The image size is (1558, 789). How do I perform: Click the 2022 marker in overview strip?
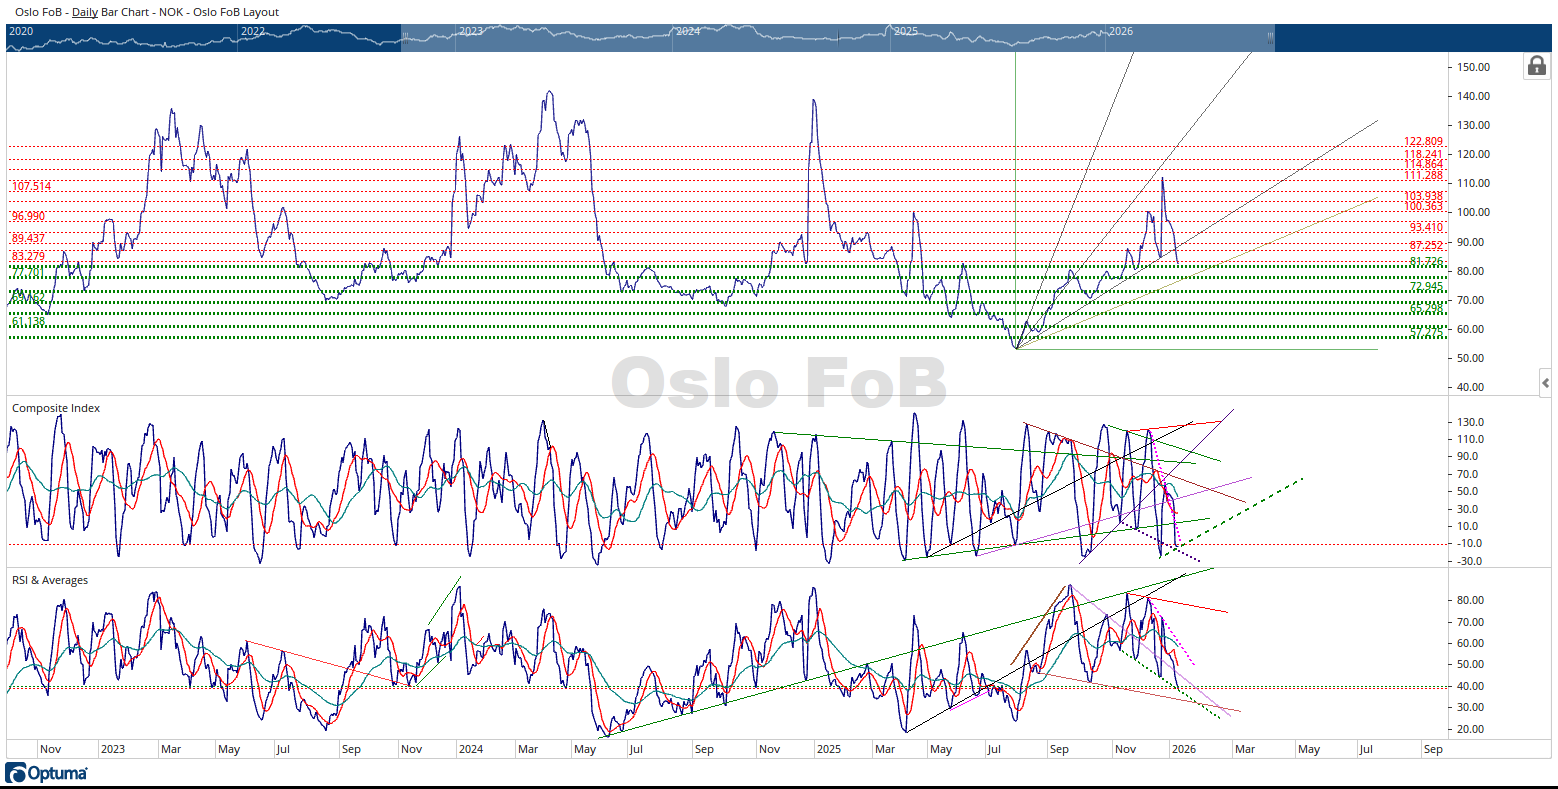coord(253,31)
